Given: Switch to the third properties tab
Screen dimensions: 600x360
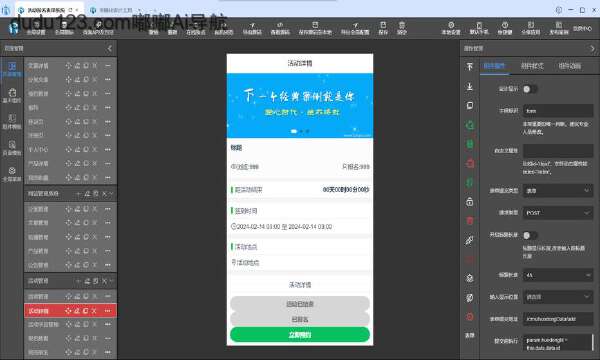Looking at the screenshot, I should (x=570, y=66).
